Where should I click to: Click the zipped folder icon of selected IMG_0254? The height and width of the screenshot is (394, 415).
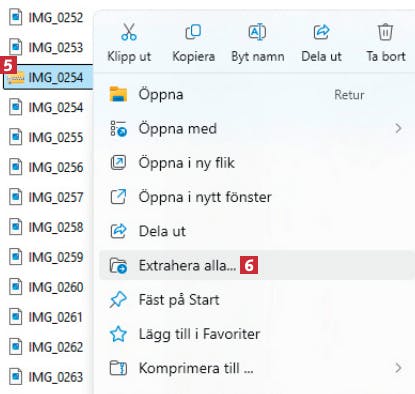pos(16,78)
